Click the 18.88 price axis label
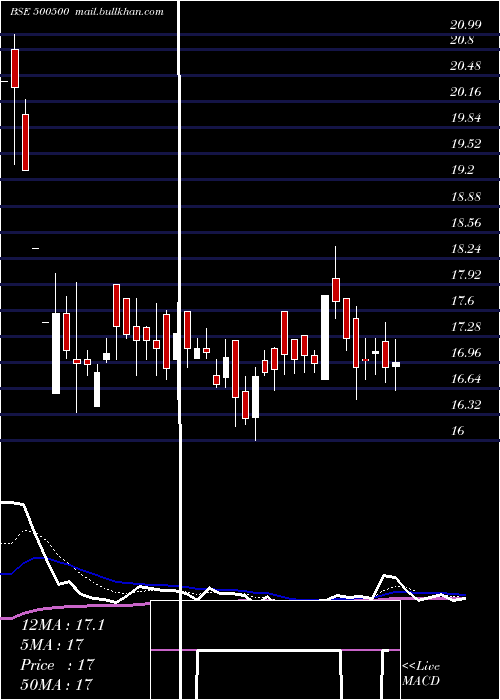This screenshot has width=500, height=700. (x=467, y=196)
